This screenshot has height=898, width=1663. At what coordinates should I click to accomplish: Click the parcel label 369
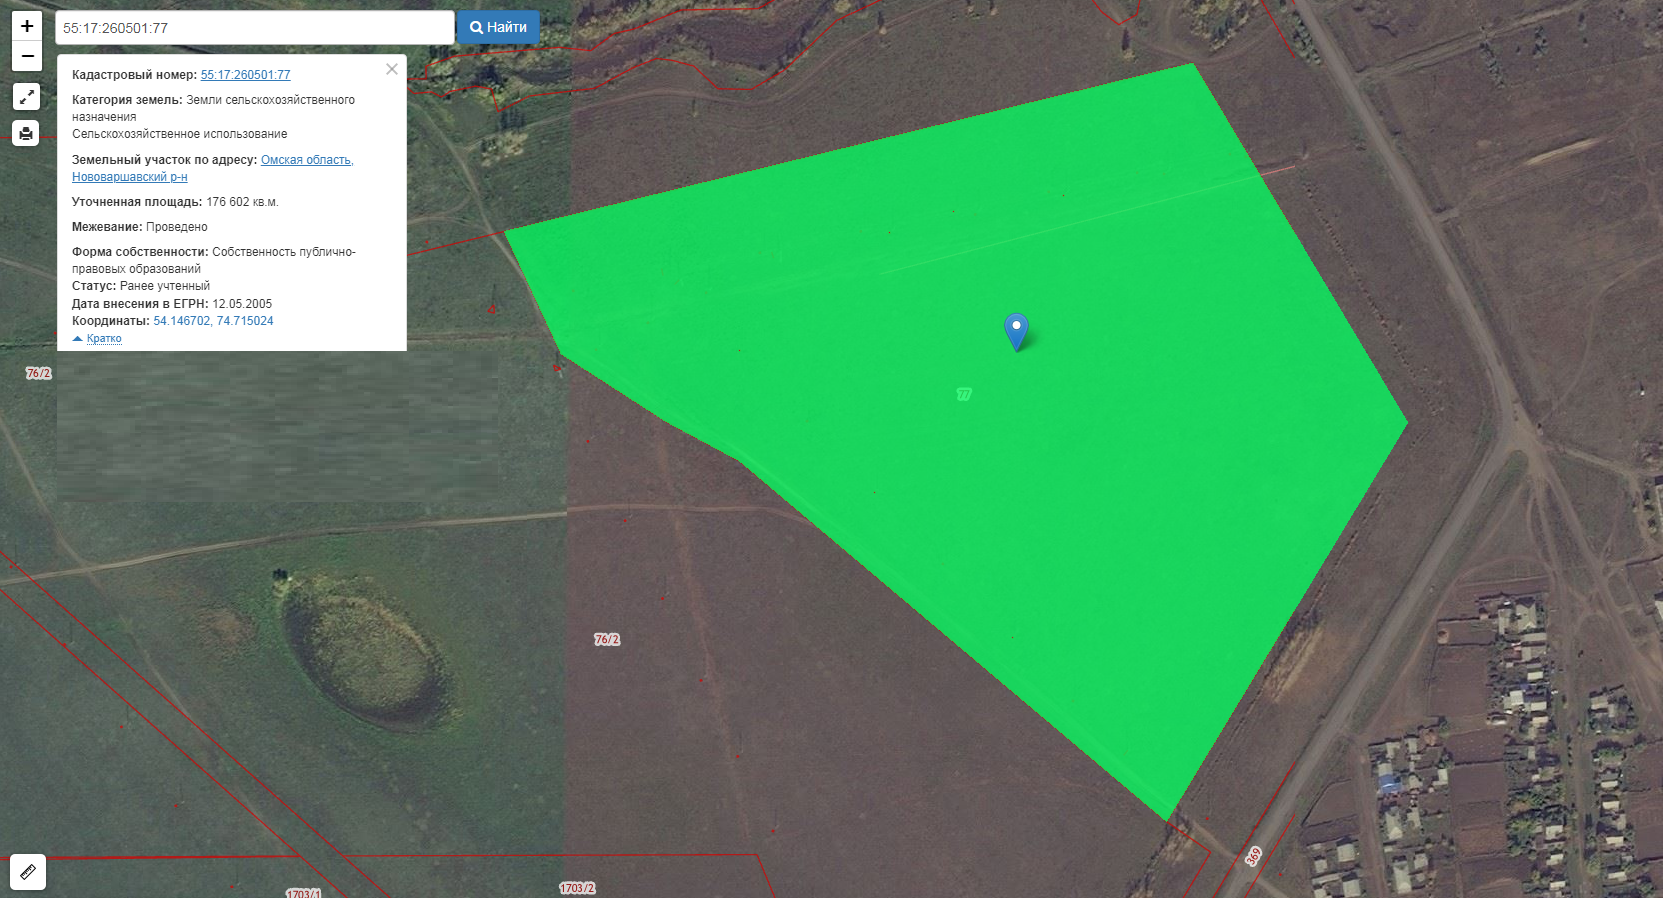coord(1254,856)
